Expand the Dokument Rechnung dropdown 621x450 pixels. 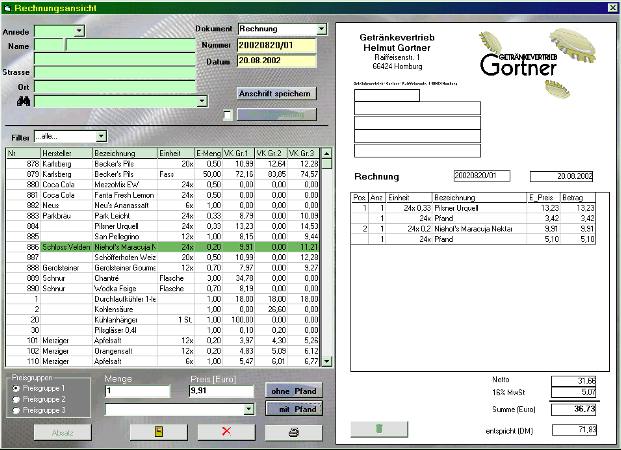[x=321, y=29]
